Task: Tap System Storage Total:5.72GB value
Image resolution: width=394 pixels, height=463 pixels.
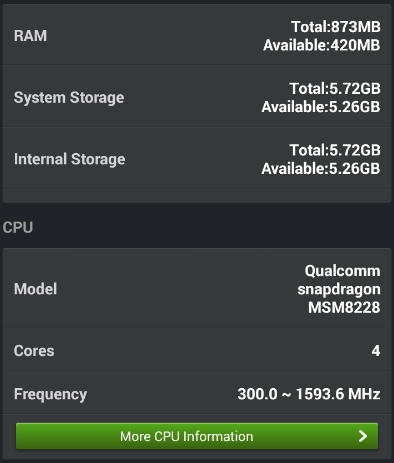Action: coord(335,88)
